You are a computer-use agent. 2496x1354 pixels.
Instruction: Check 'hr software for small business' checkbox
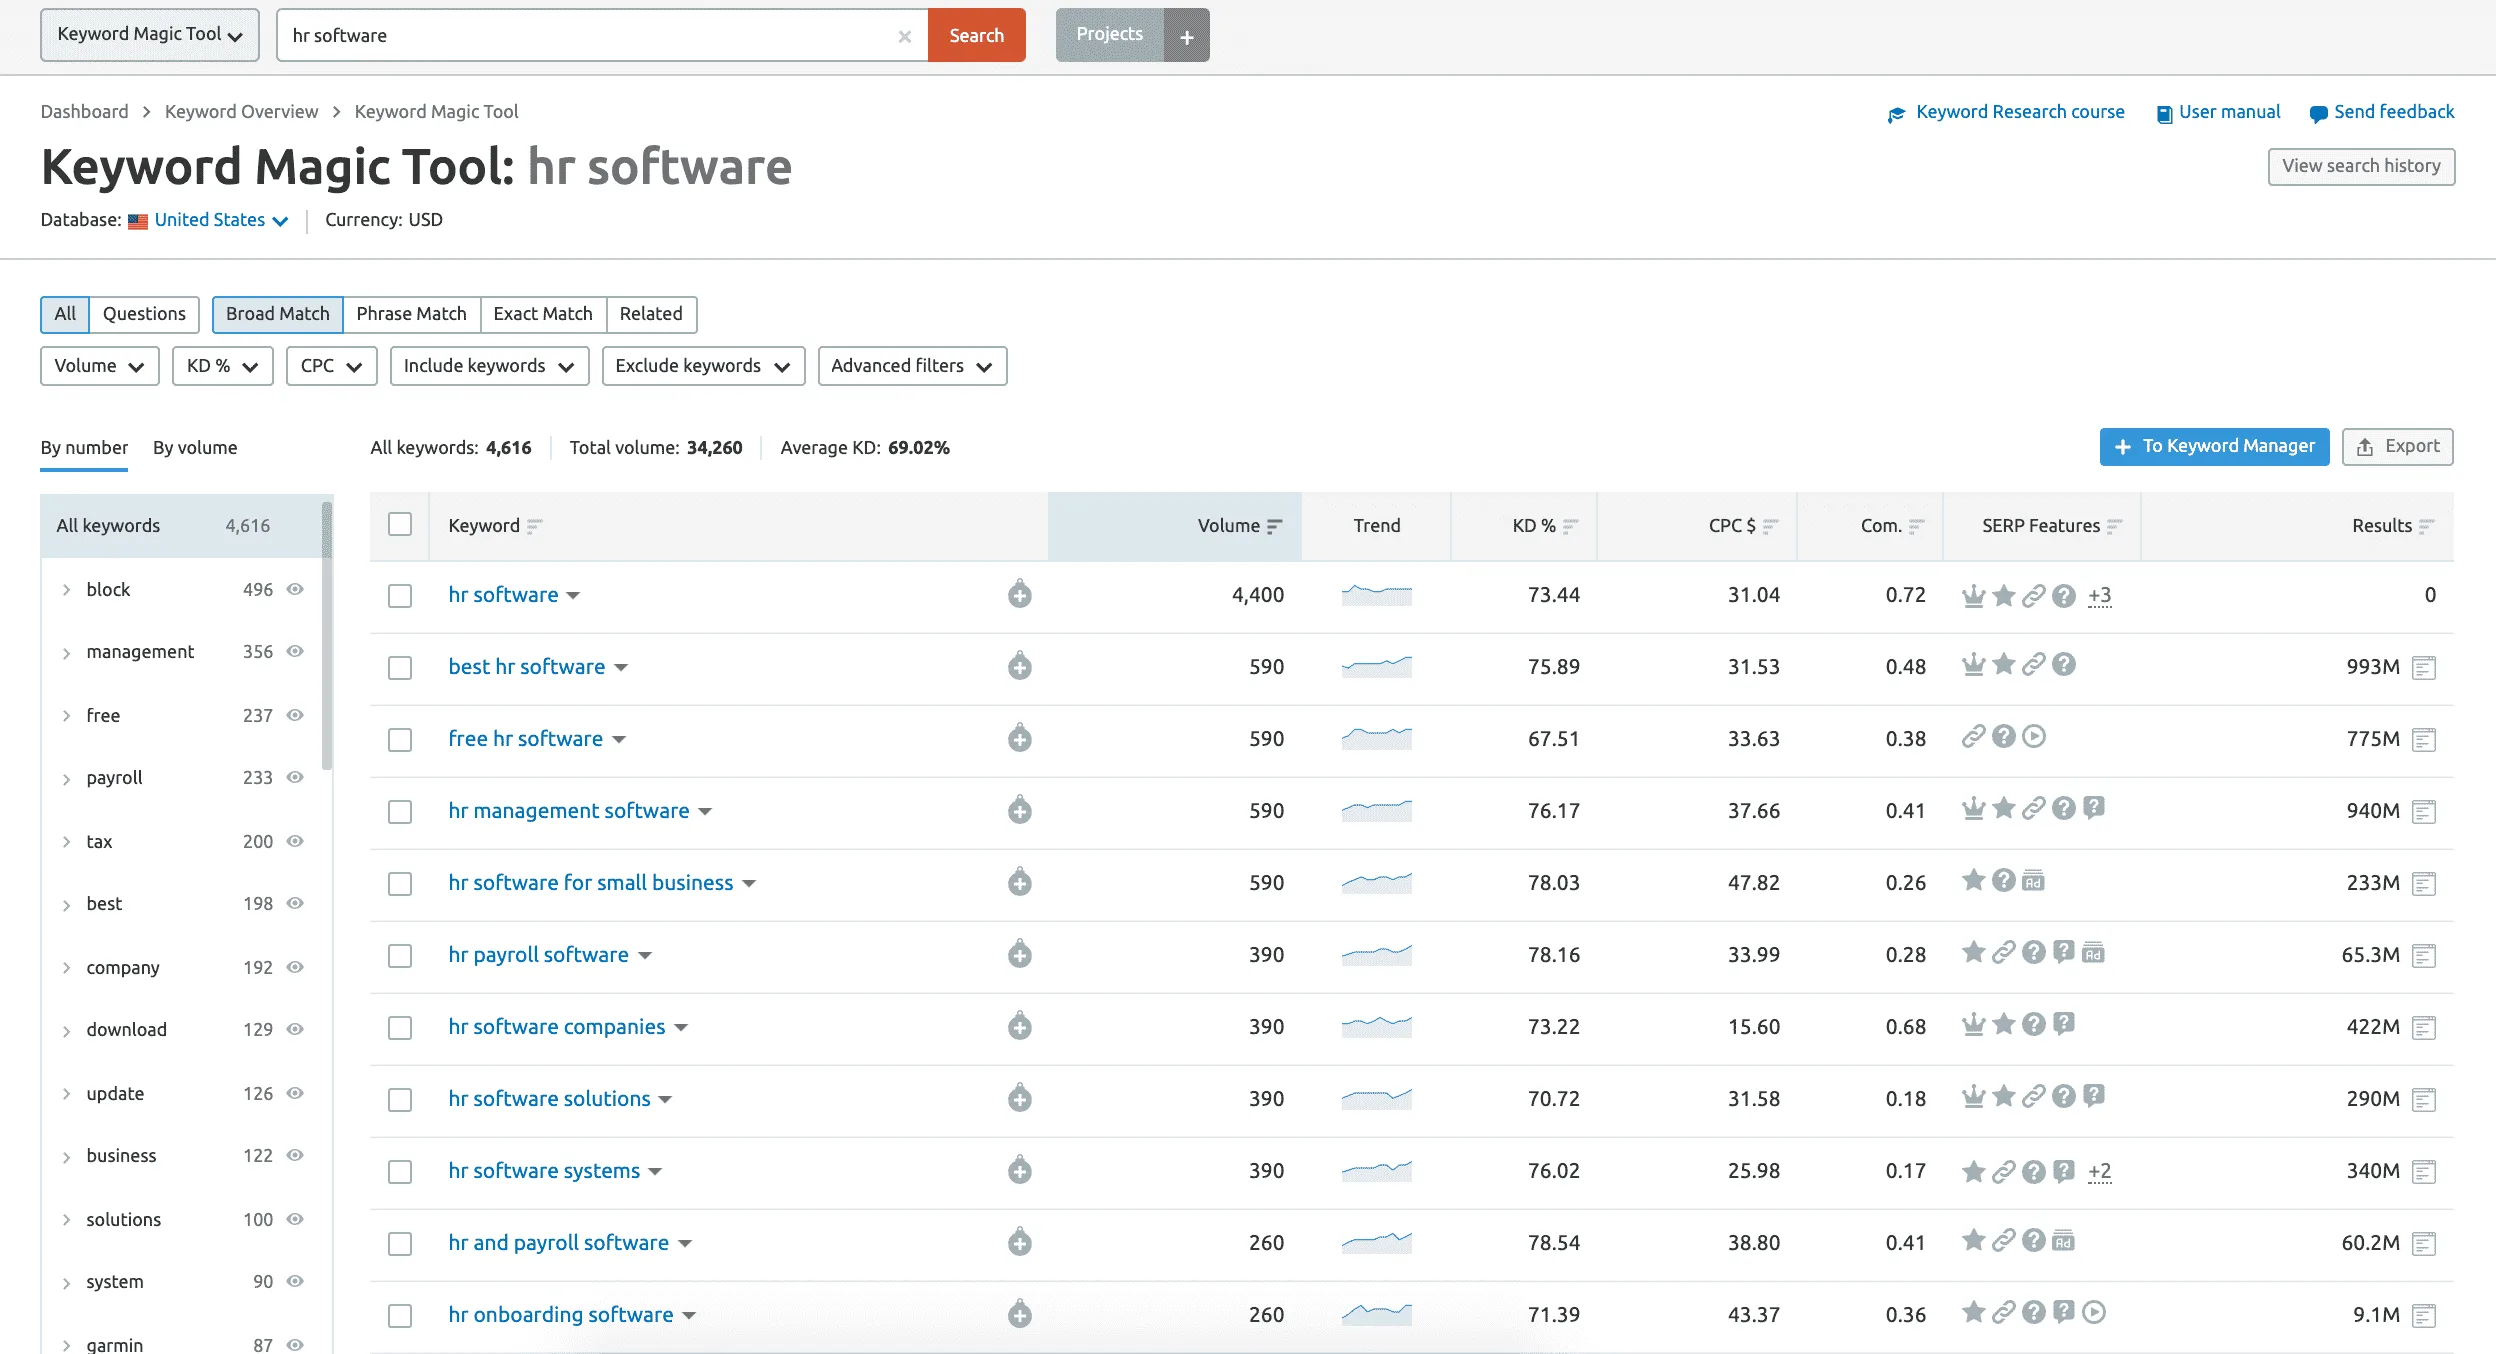(x=400, y=884)
